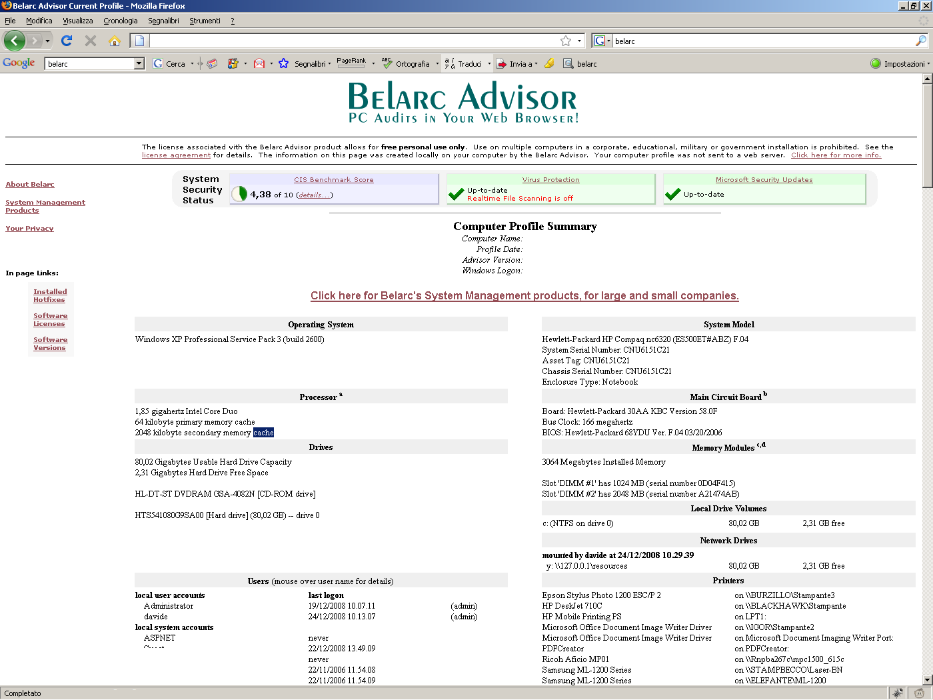Open the ? help menu
The height and width of the screenshot is (700, 933).
tap(233, 21)
